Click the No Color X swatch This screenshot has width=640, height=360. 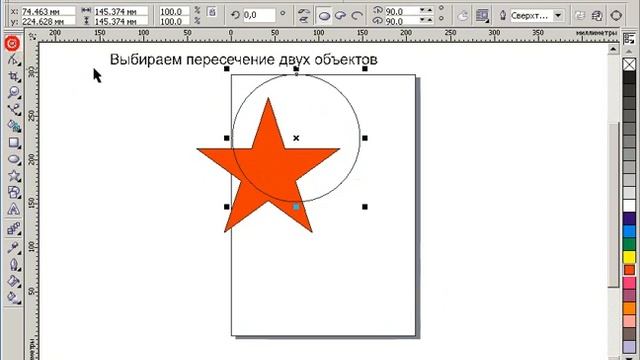(629, 64)
